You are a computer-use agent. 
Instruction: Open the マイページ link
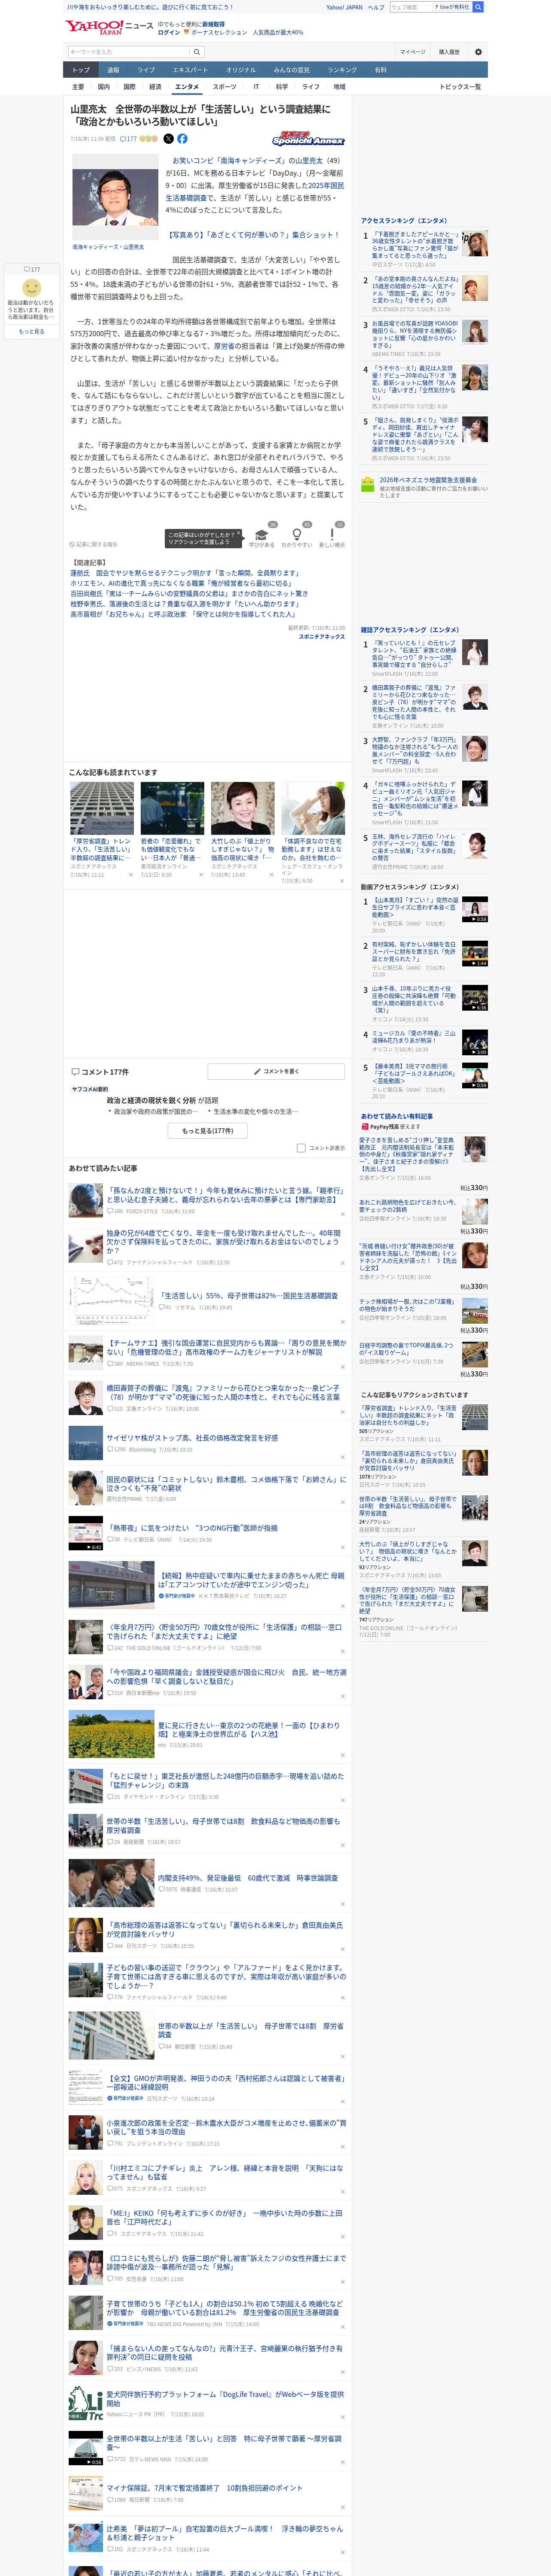tap(412, 52)
